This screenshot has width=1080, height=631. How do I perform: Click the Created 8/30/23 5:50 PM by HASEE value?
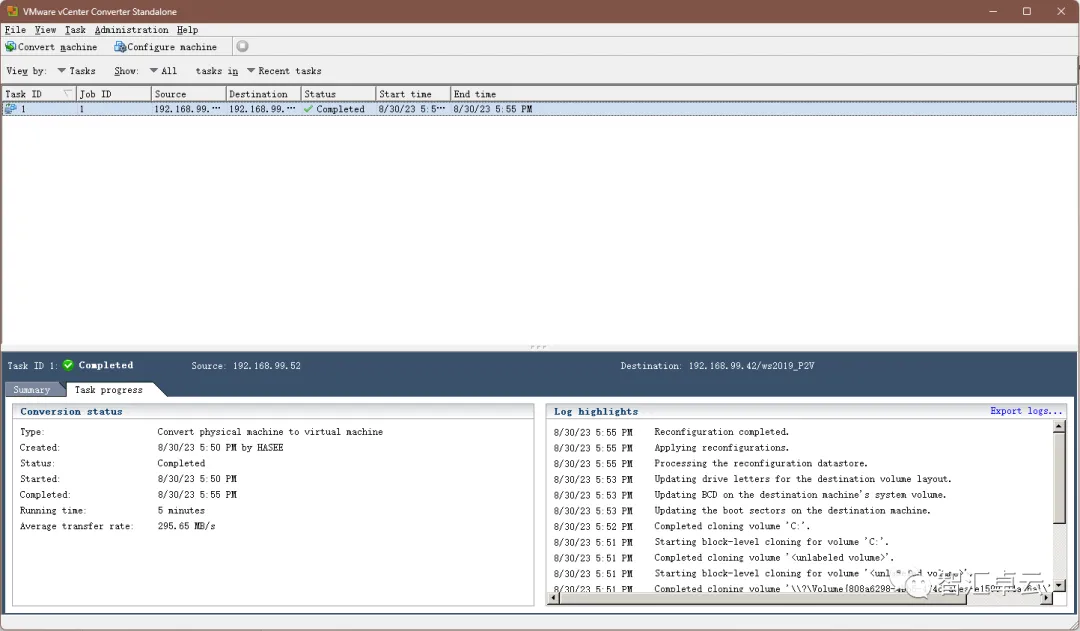pyautogui.click(x=220, y=448)
